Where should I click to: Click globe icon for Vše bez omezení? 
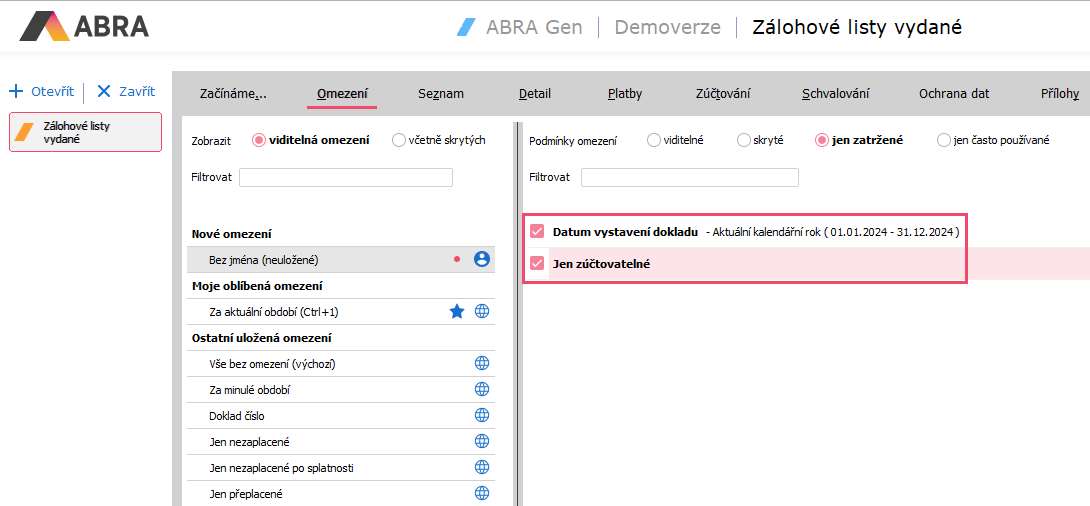pos(482,363)
